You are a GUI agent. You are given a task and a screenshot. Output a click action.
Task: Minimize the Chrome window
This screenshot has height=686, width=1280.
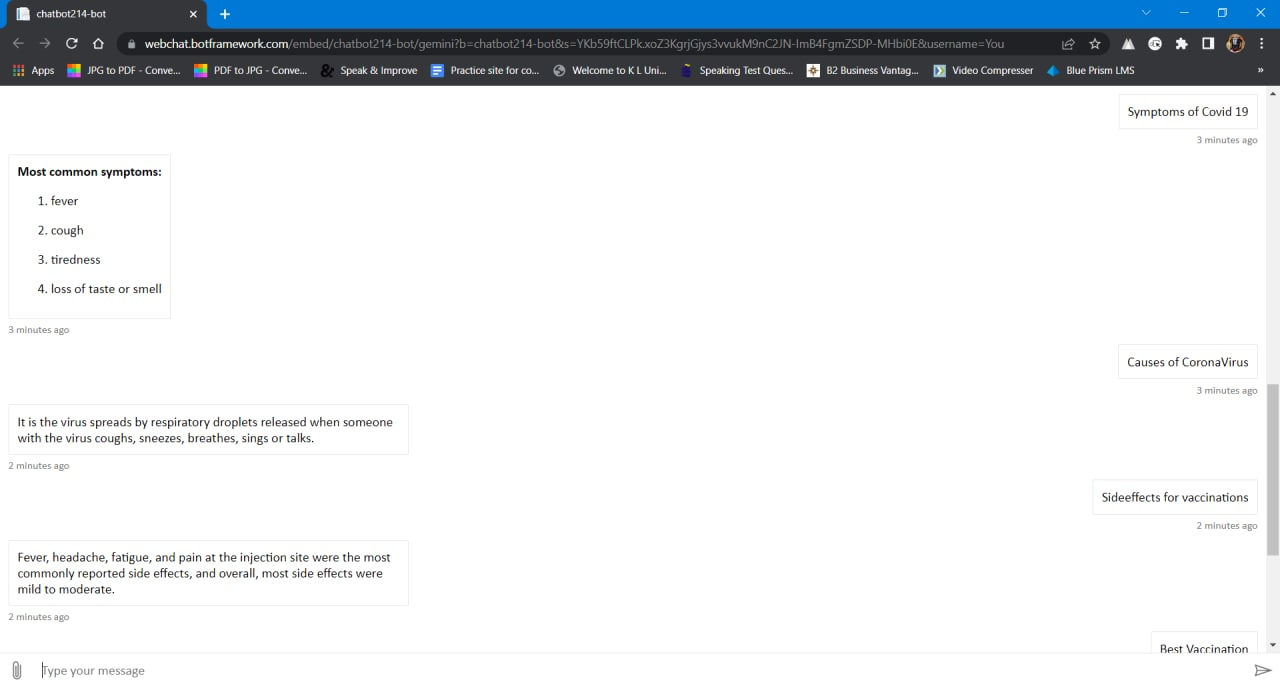1184,13
